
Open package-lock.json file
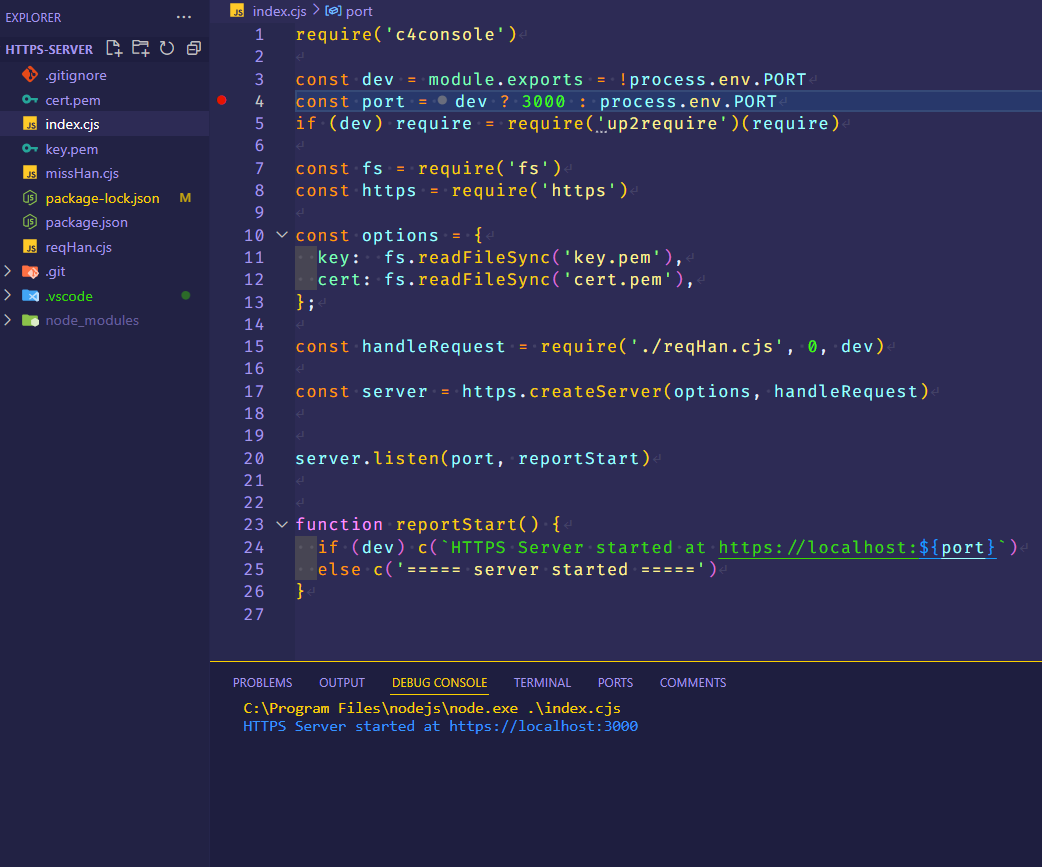coord(104,198)
